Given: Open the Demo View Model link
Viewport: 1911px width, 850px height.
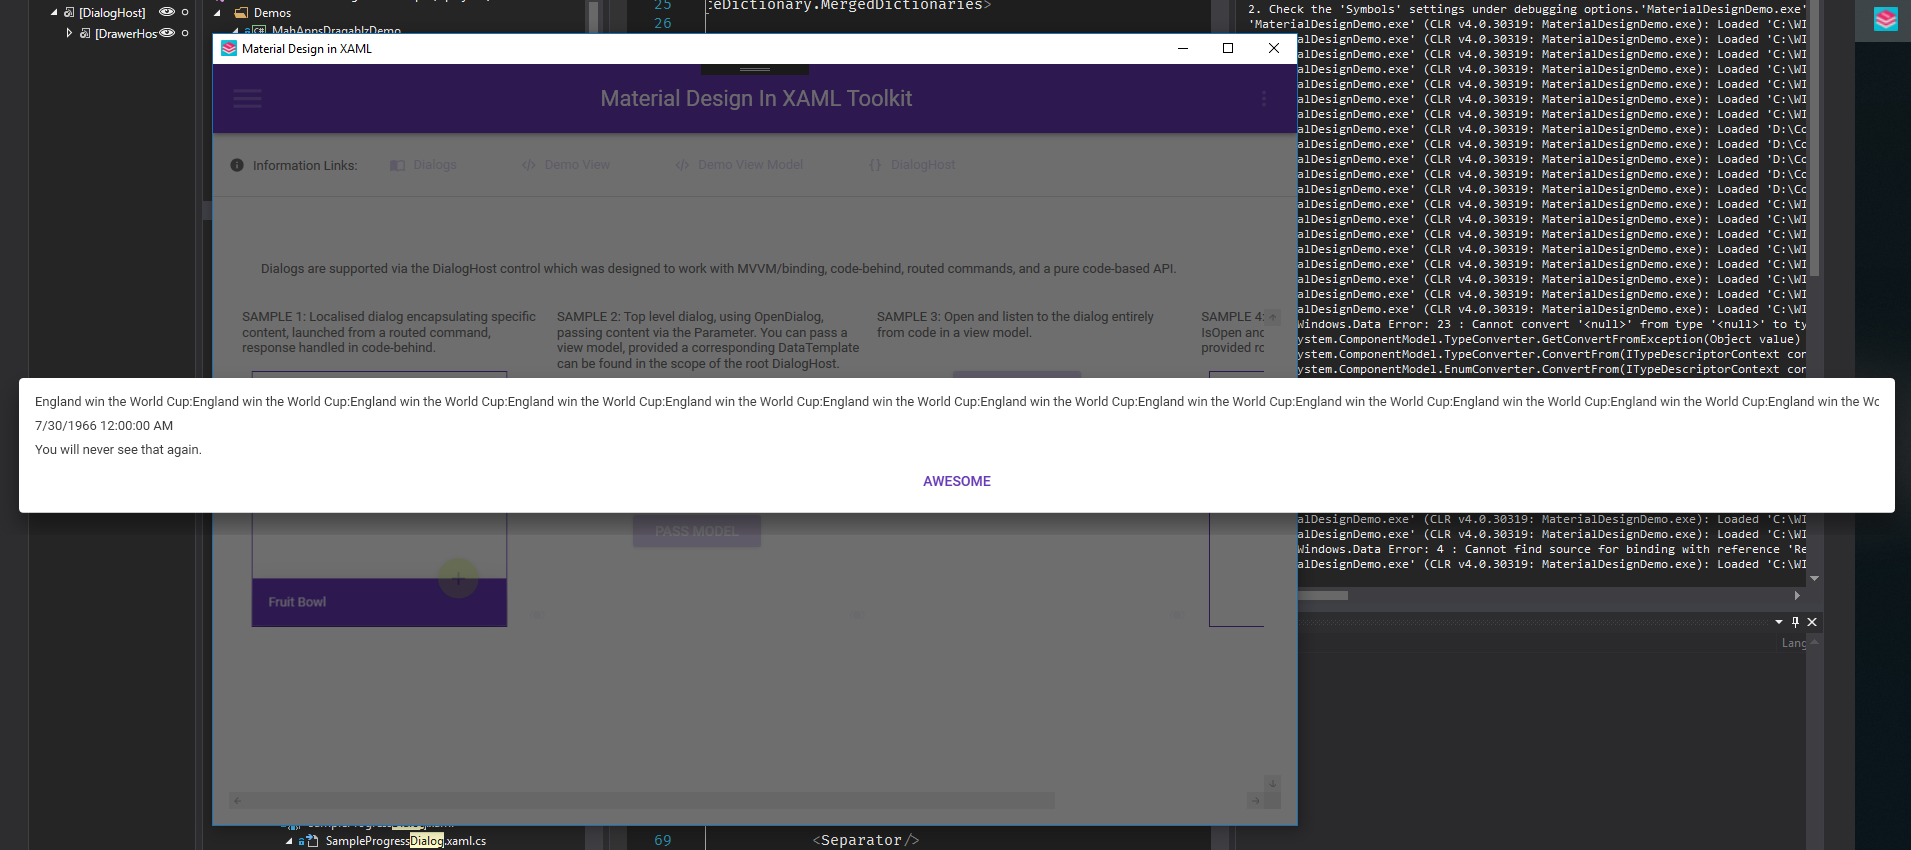Looking at the screenshot, I should point(739,165).
